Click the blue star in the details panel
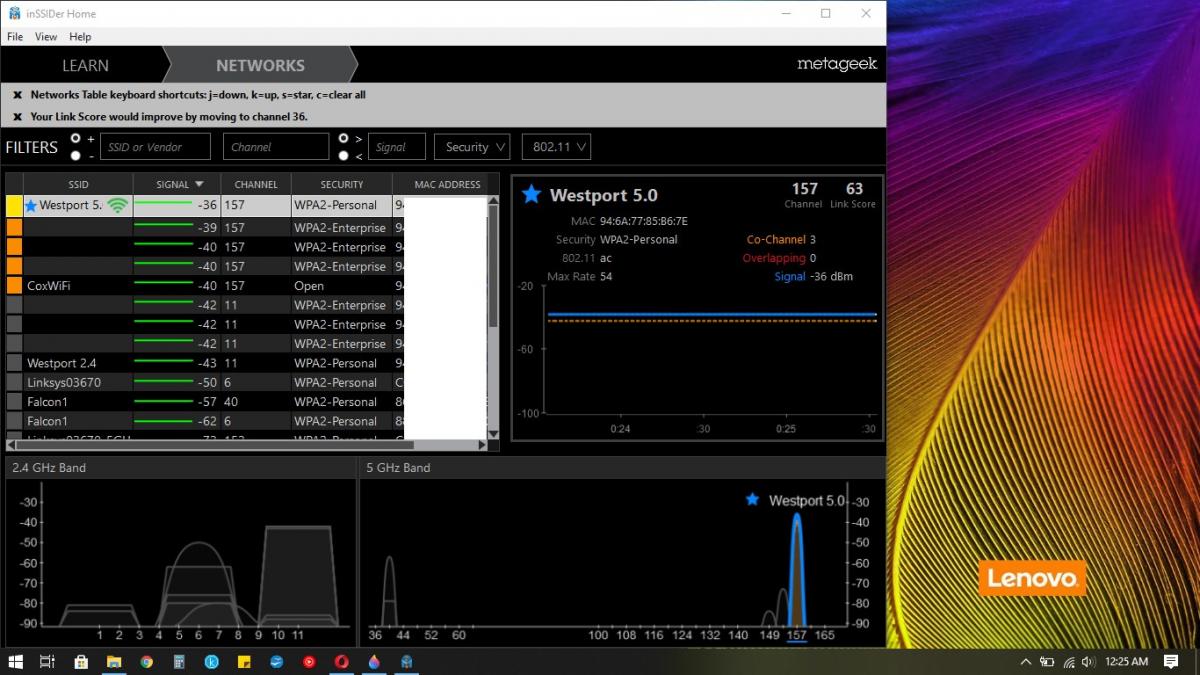The width and height of the screenshot is (1200, 675). pyautogui.click(x=531, y=194)
